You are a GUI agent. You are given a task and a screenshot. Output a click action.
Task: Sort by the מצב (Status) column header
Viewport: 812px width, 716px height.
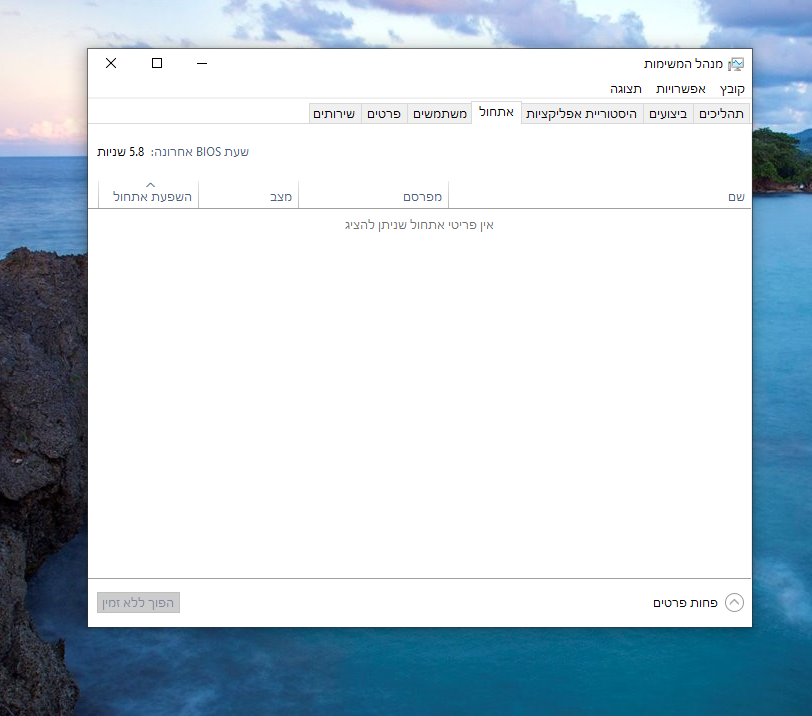pos(249,195)
